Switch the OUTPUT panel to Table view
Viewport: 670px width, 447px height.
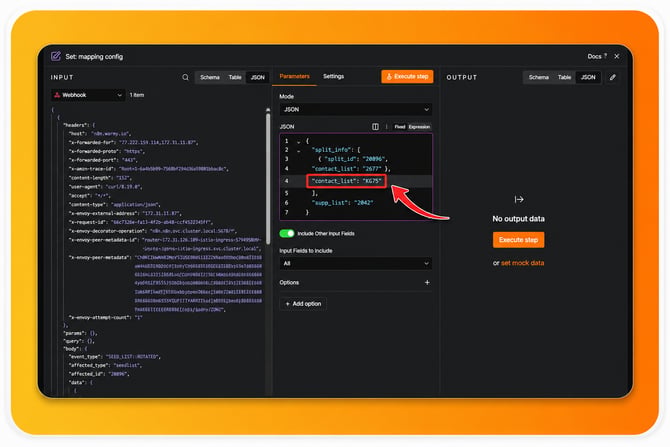coord(564,77)
